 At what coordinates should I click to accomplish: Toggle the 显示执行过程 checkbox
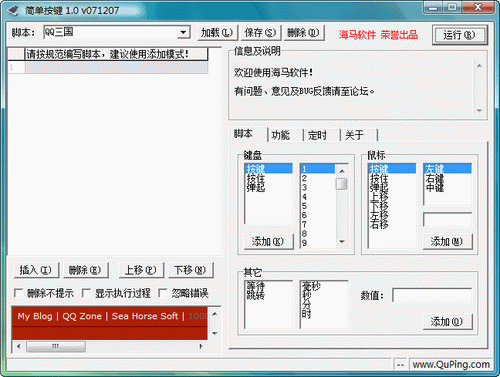point(86,293)
